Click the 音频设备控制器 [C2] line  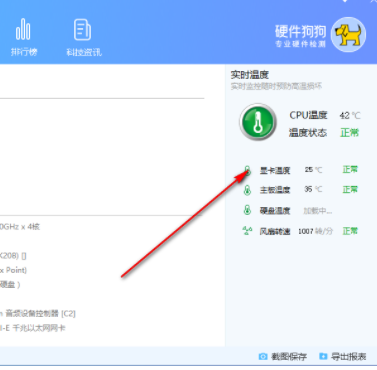(38, 313)
